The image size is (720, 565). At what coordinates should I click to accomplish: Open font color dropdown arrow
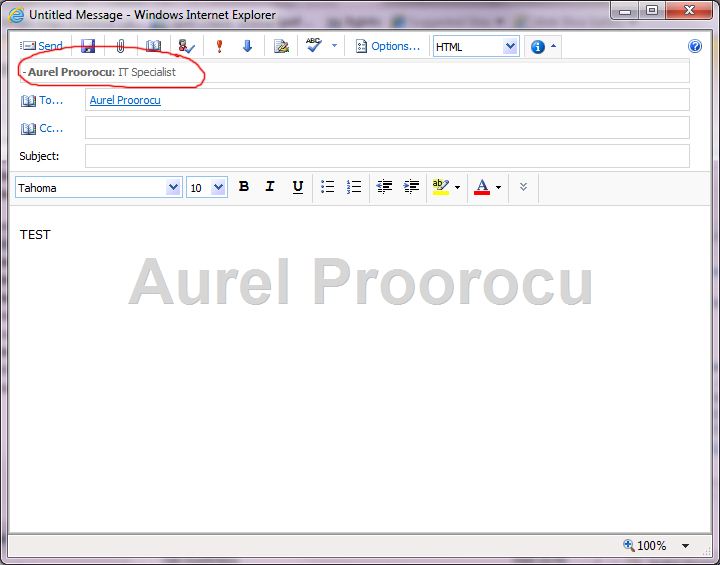click(498, 187)
